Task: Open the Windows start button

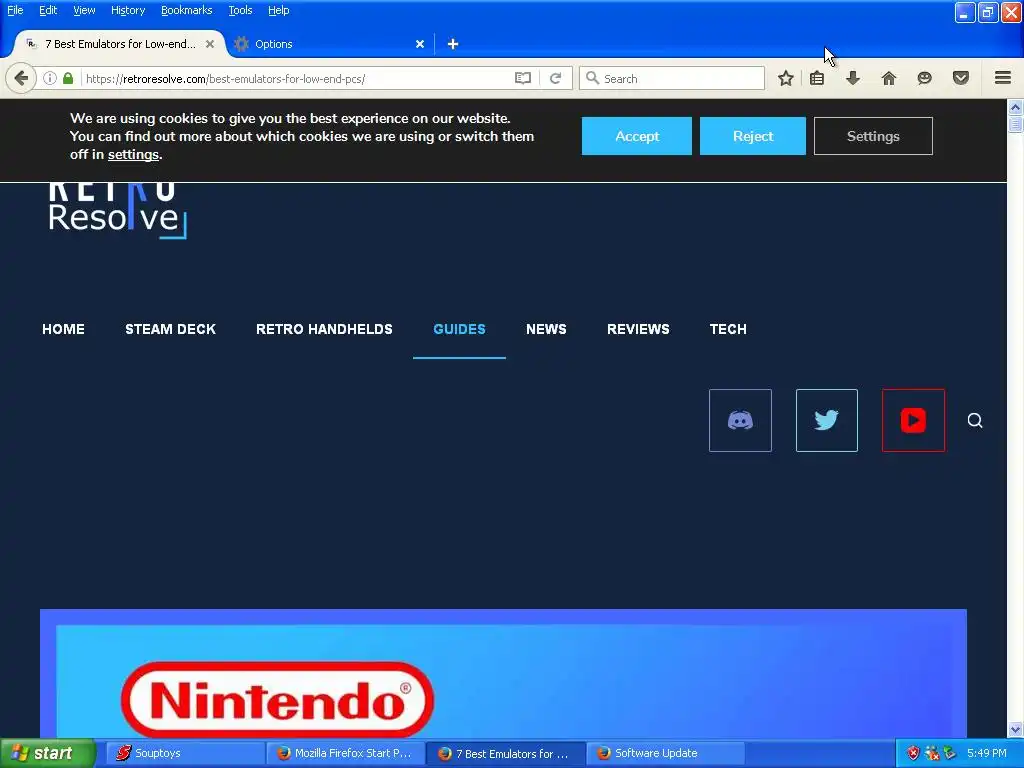Action: (48, 754)
